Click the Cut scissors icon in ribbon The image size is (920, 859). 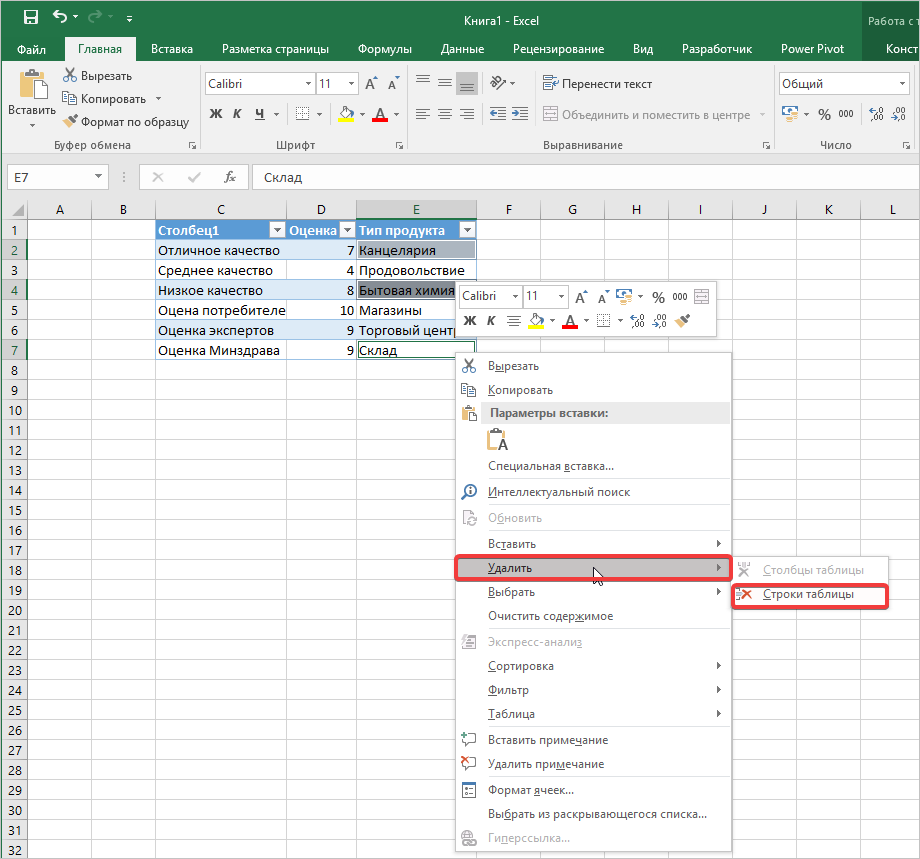pos(70,75)
